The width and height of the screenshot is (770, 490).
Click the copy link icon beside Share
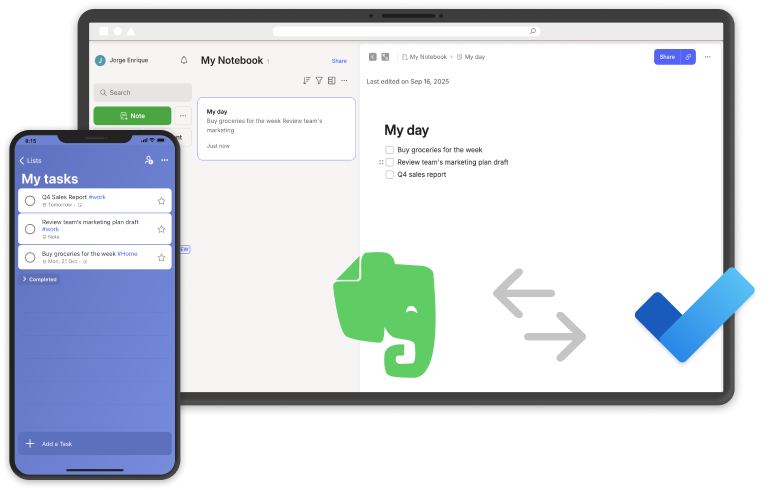tap(689, 57)
